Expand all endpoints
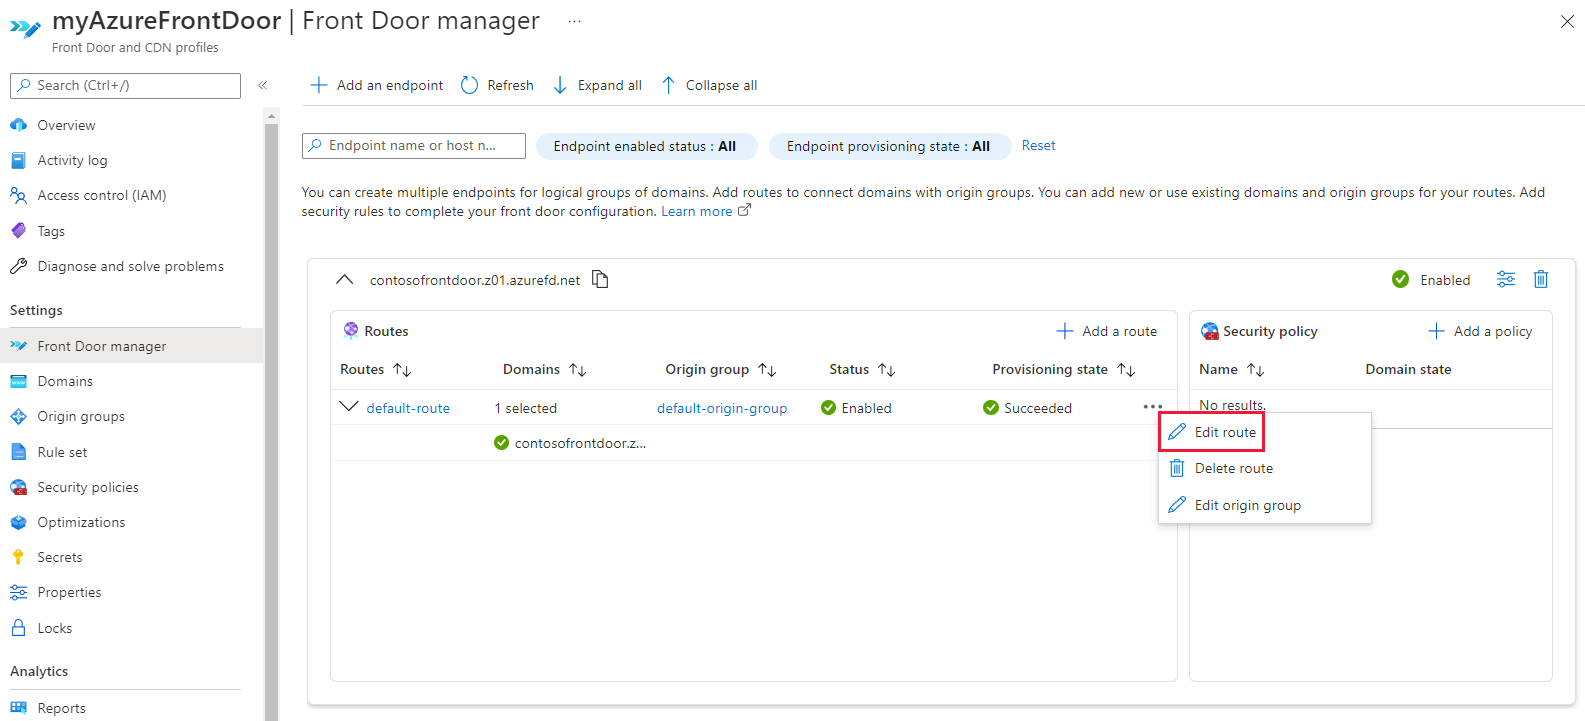1585x721 pixels. click(x=598, y=85)
